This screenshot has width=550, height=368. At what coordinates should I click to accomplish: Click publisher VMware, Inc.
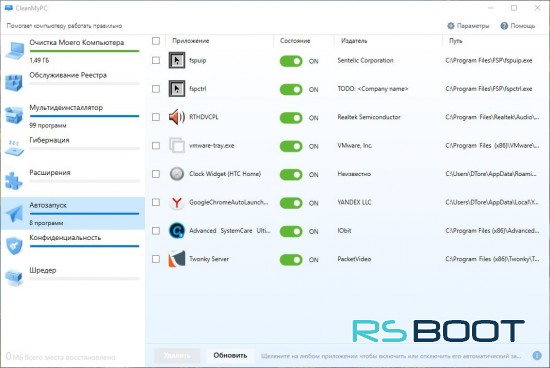pyautogui.click(x=355, y=145)
